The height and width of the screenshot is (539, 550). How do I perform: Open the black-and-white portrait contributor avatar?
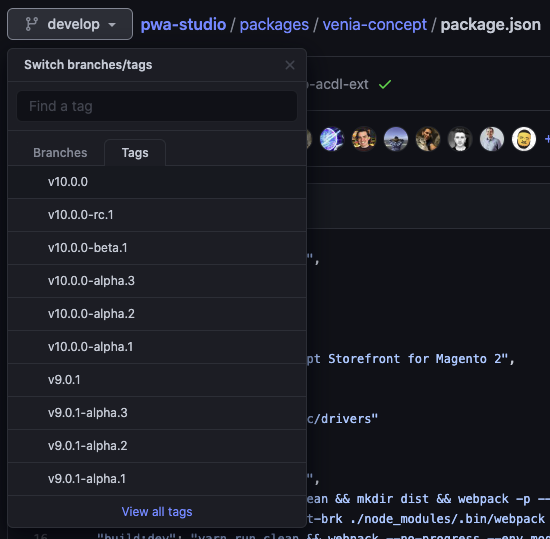pos(460,139)
